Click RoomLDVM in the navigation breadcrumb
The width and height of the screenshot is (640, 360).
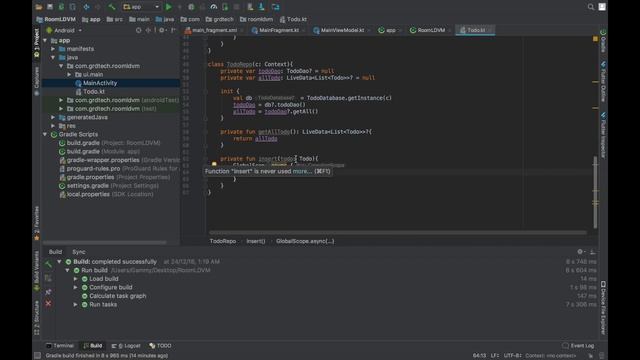(x=56, y=19)
